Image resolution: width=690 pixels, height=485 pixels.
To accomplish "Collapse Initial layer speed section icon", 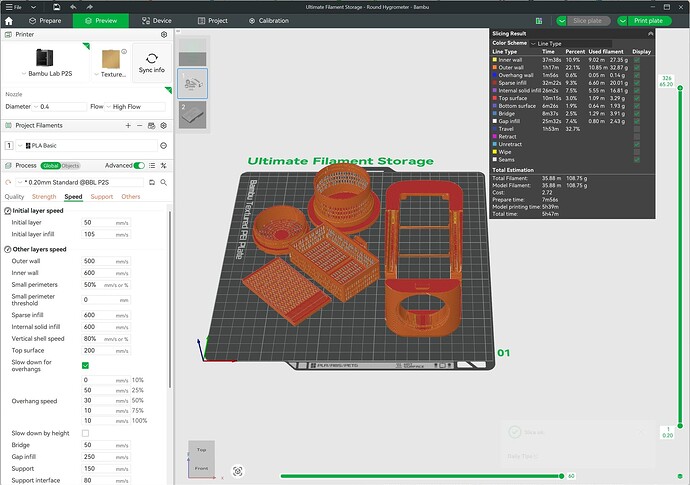I will [7, 211].
